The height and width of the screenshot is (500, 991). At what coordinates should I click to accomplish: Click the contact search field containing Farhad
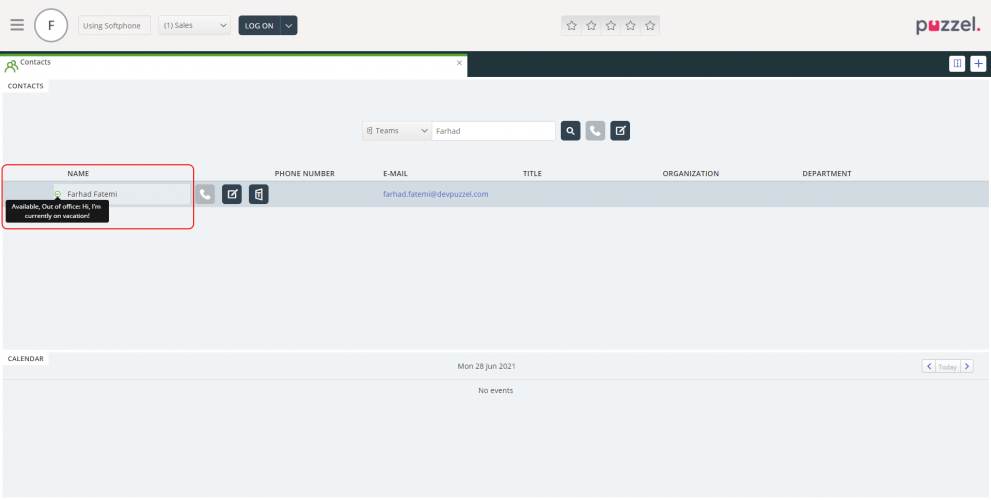492,131
